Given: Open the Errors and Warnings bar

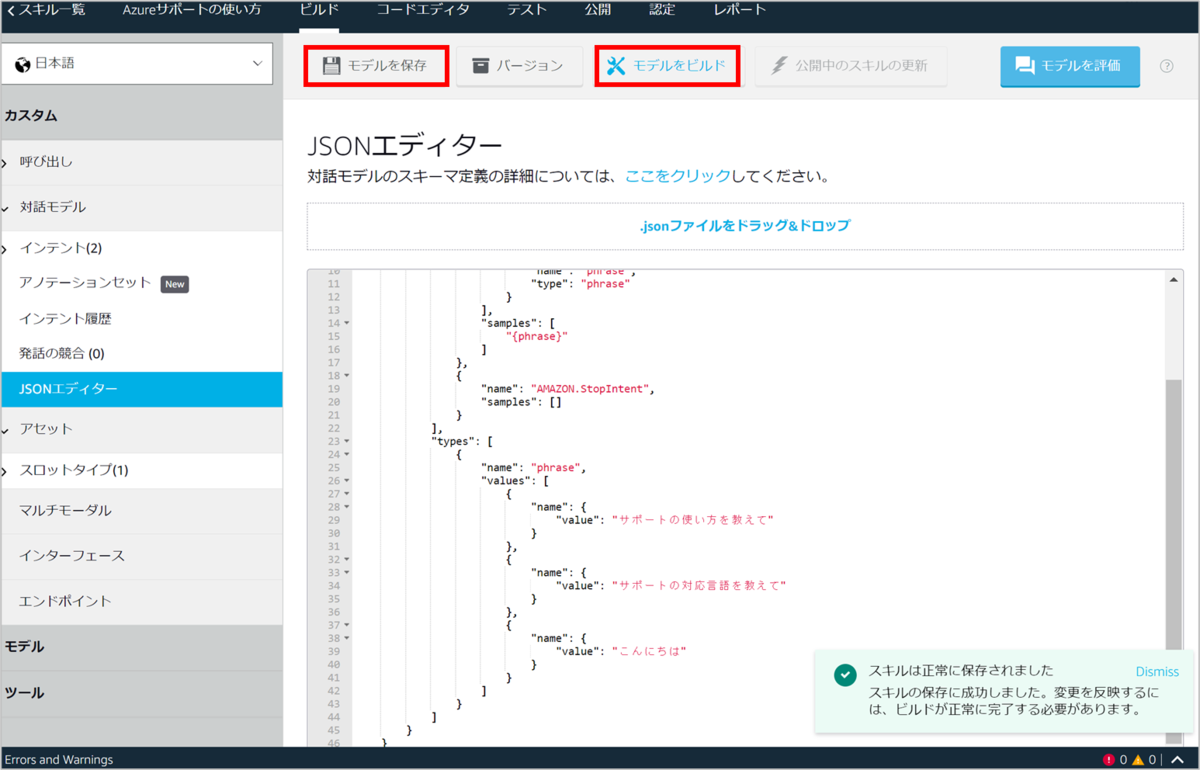Looking at the screenshot, I should [x=59, y=760].
